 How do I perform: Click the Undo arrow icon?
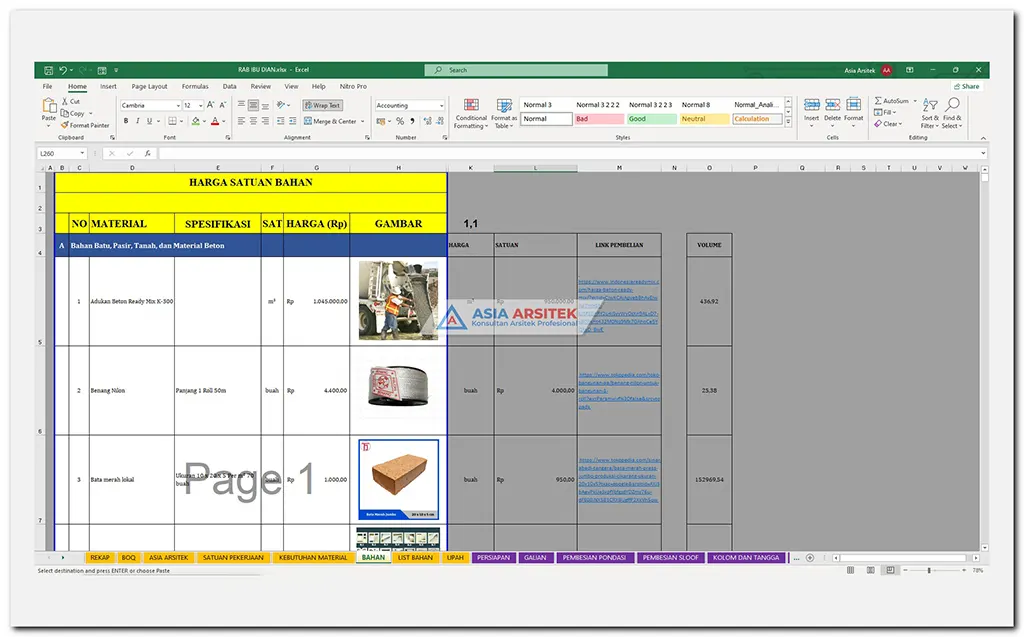coord(63,70)
